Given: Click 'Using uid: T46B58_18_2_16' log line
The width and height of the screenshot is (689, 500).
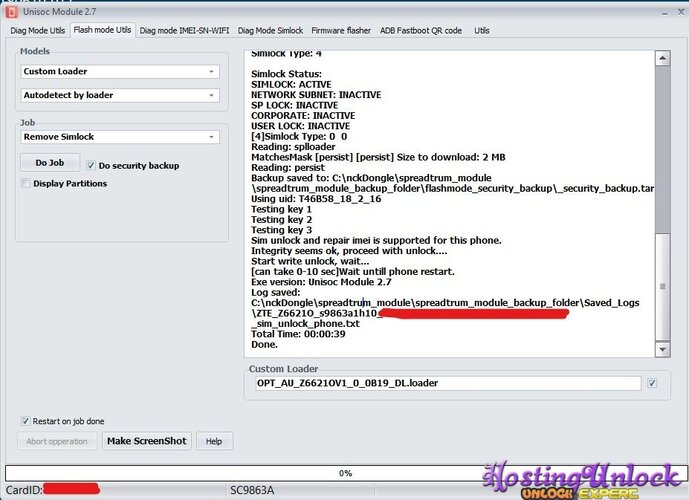Looking at the screenshot, I should point(316,199).
